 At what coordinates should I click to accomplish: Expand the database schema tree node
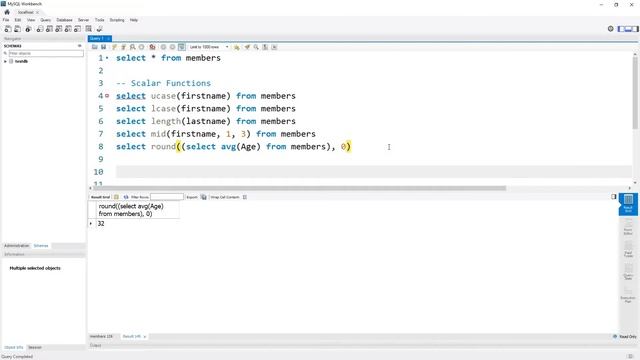[5, 61]
